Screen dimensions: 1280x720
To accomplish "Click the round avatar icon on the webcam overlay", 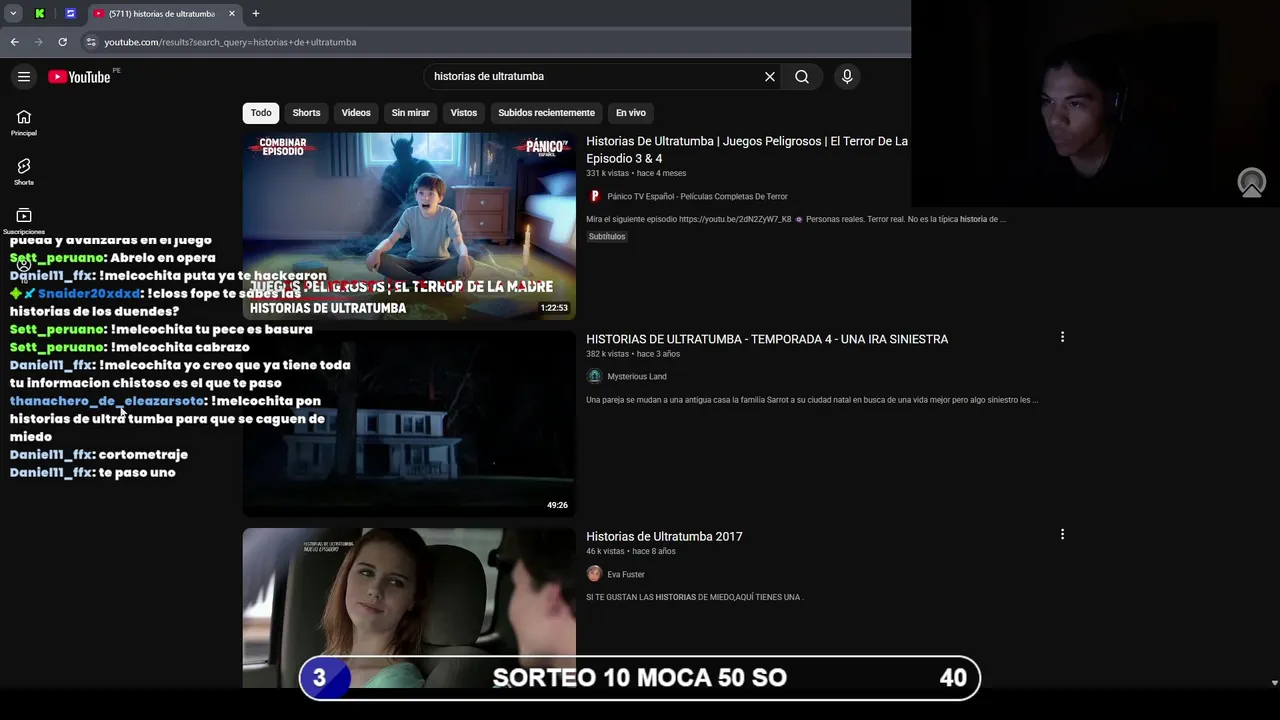I will 1252,183.
